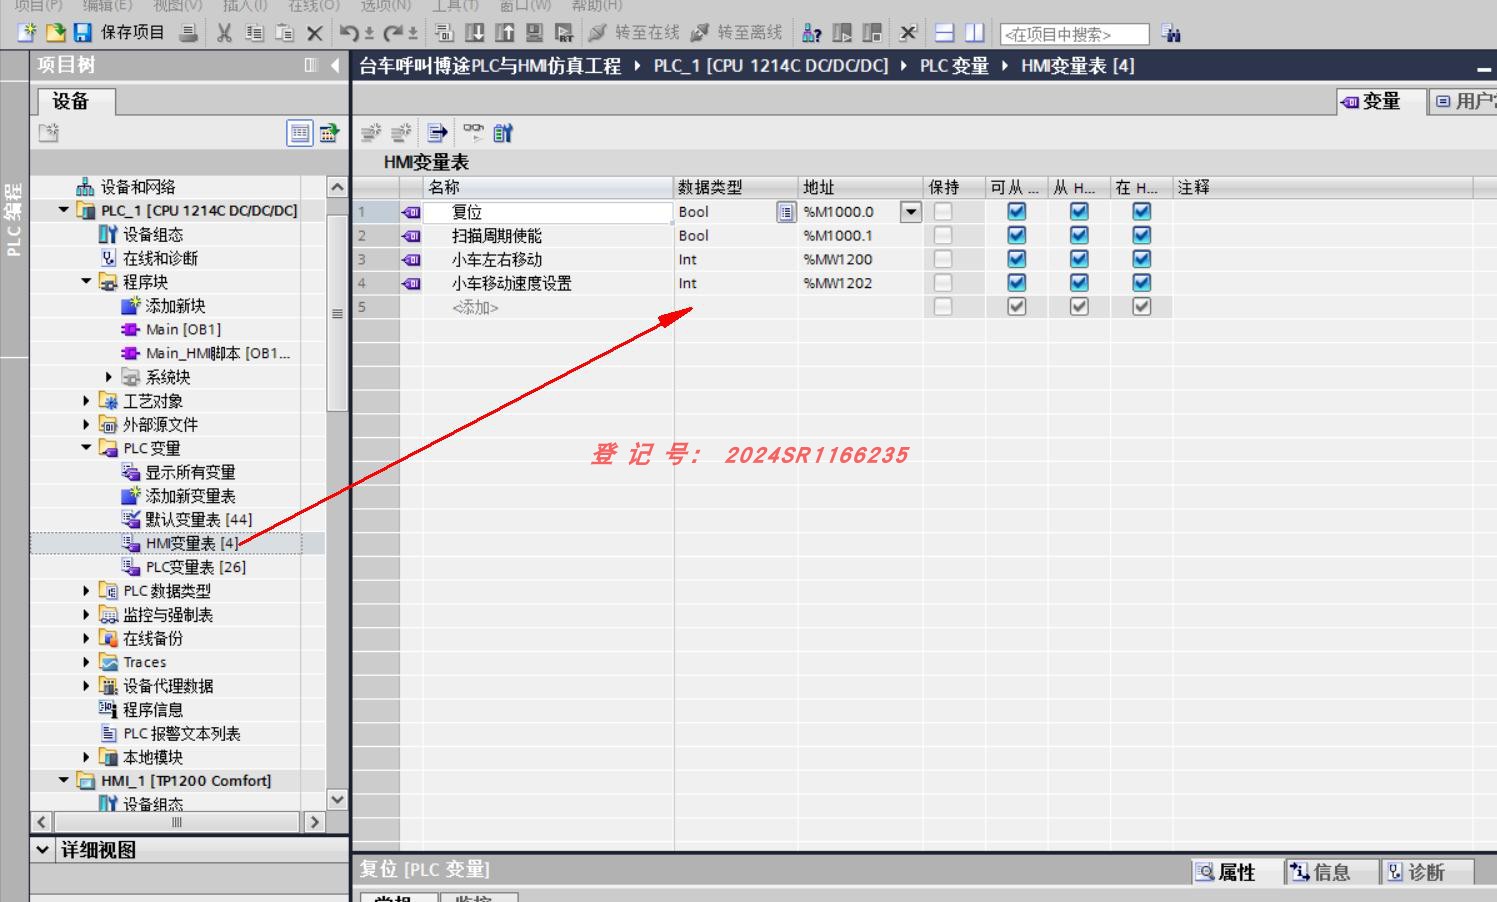Collapse the 程序块 folder
The width and height of the screenshot is (1497, 902).
point(86,282)
